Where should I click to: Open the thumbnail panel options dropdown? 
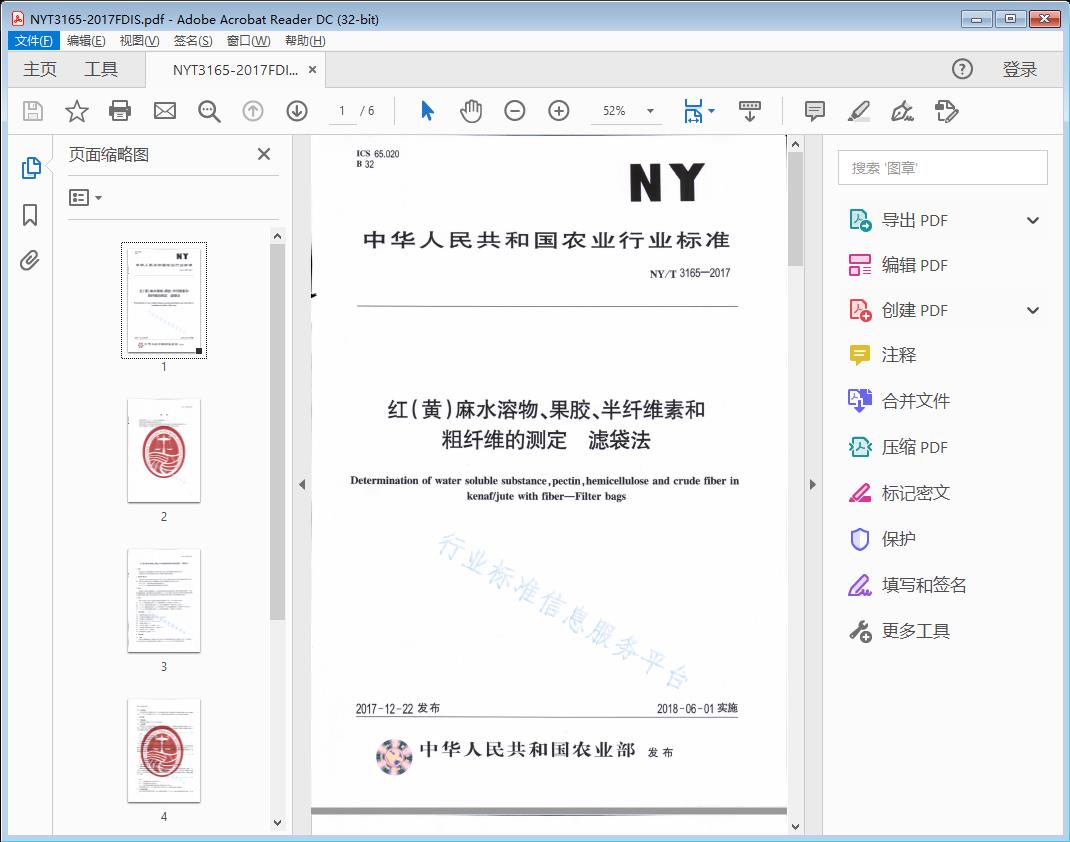click(84, 197)
